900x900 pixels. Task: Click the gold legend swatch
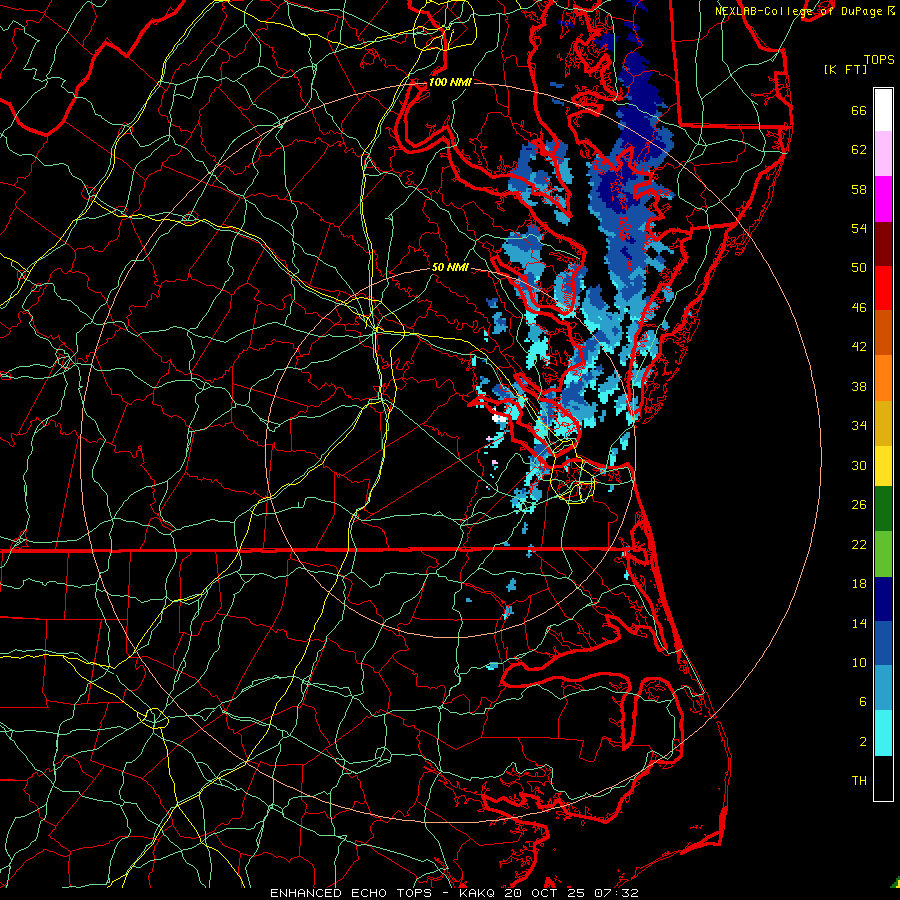pos(883,423)
